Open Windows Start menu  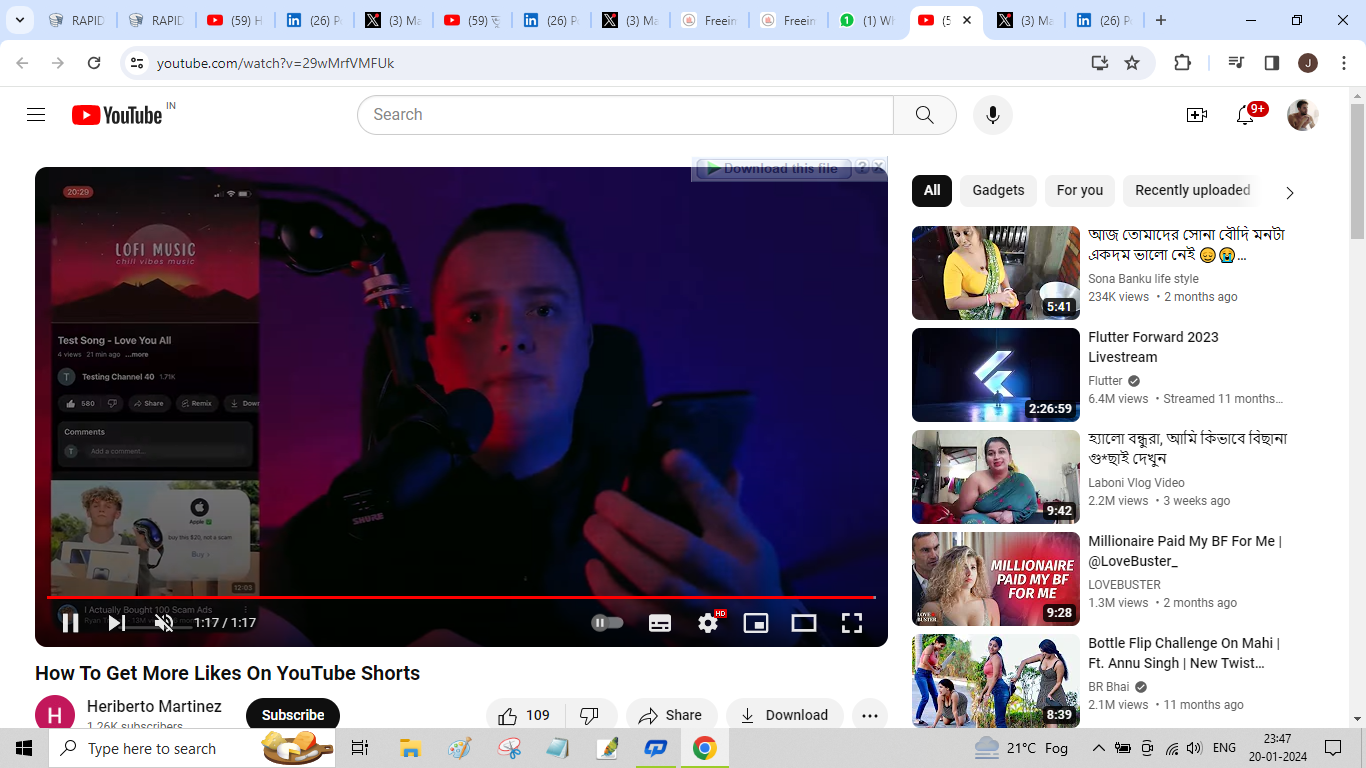(24, 748)
